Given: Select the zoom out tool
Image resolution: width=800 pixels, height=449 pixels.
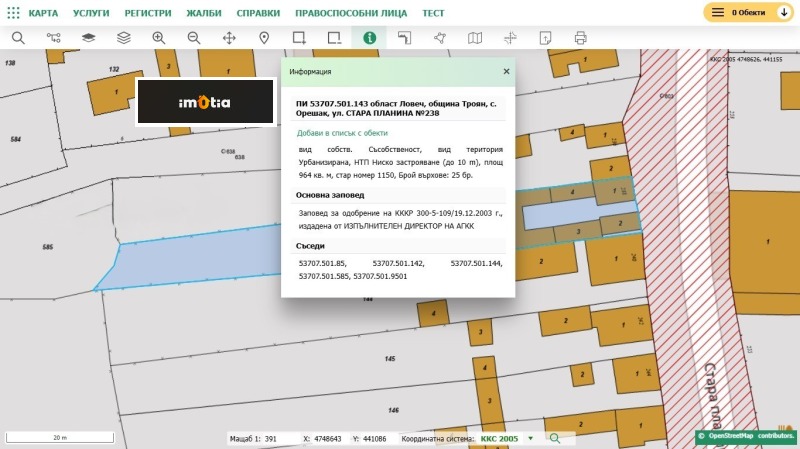Looking at the screenshot, I should (x=193, y=38).
